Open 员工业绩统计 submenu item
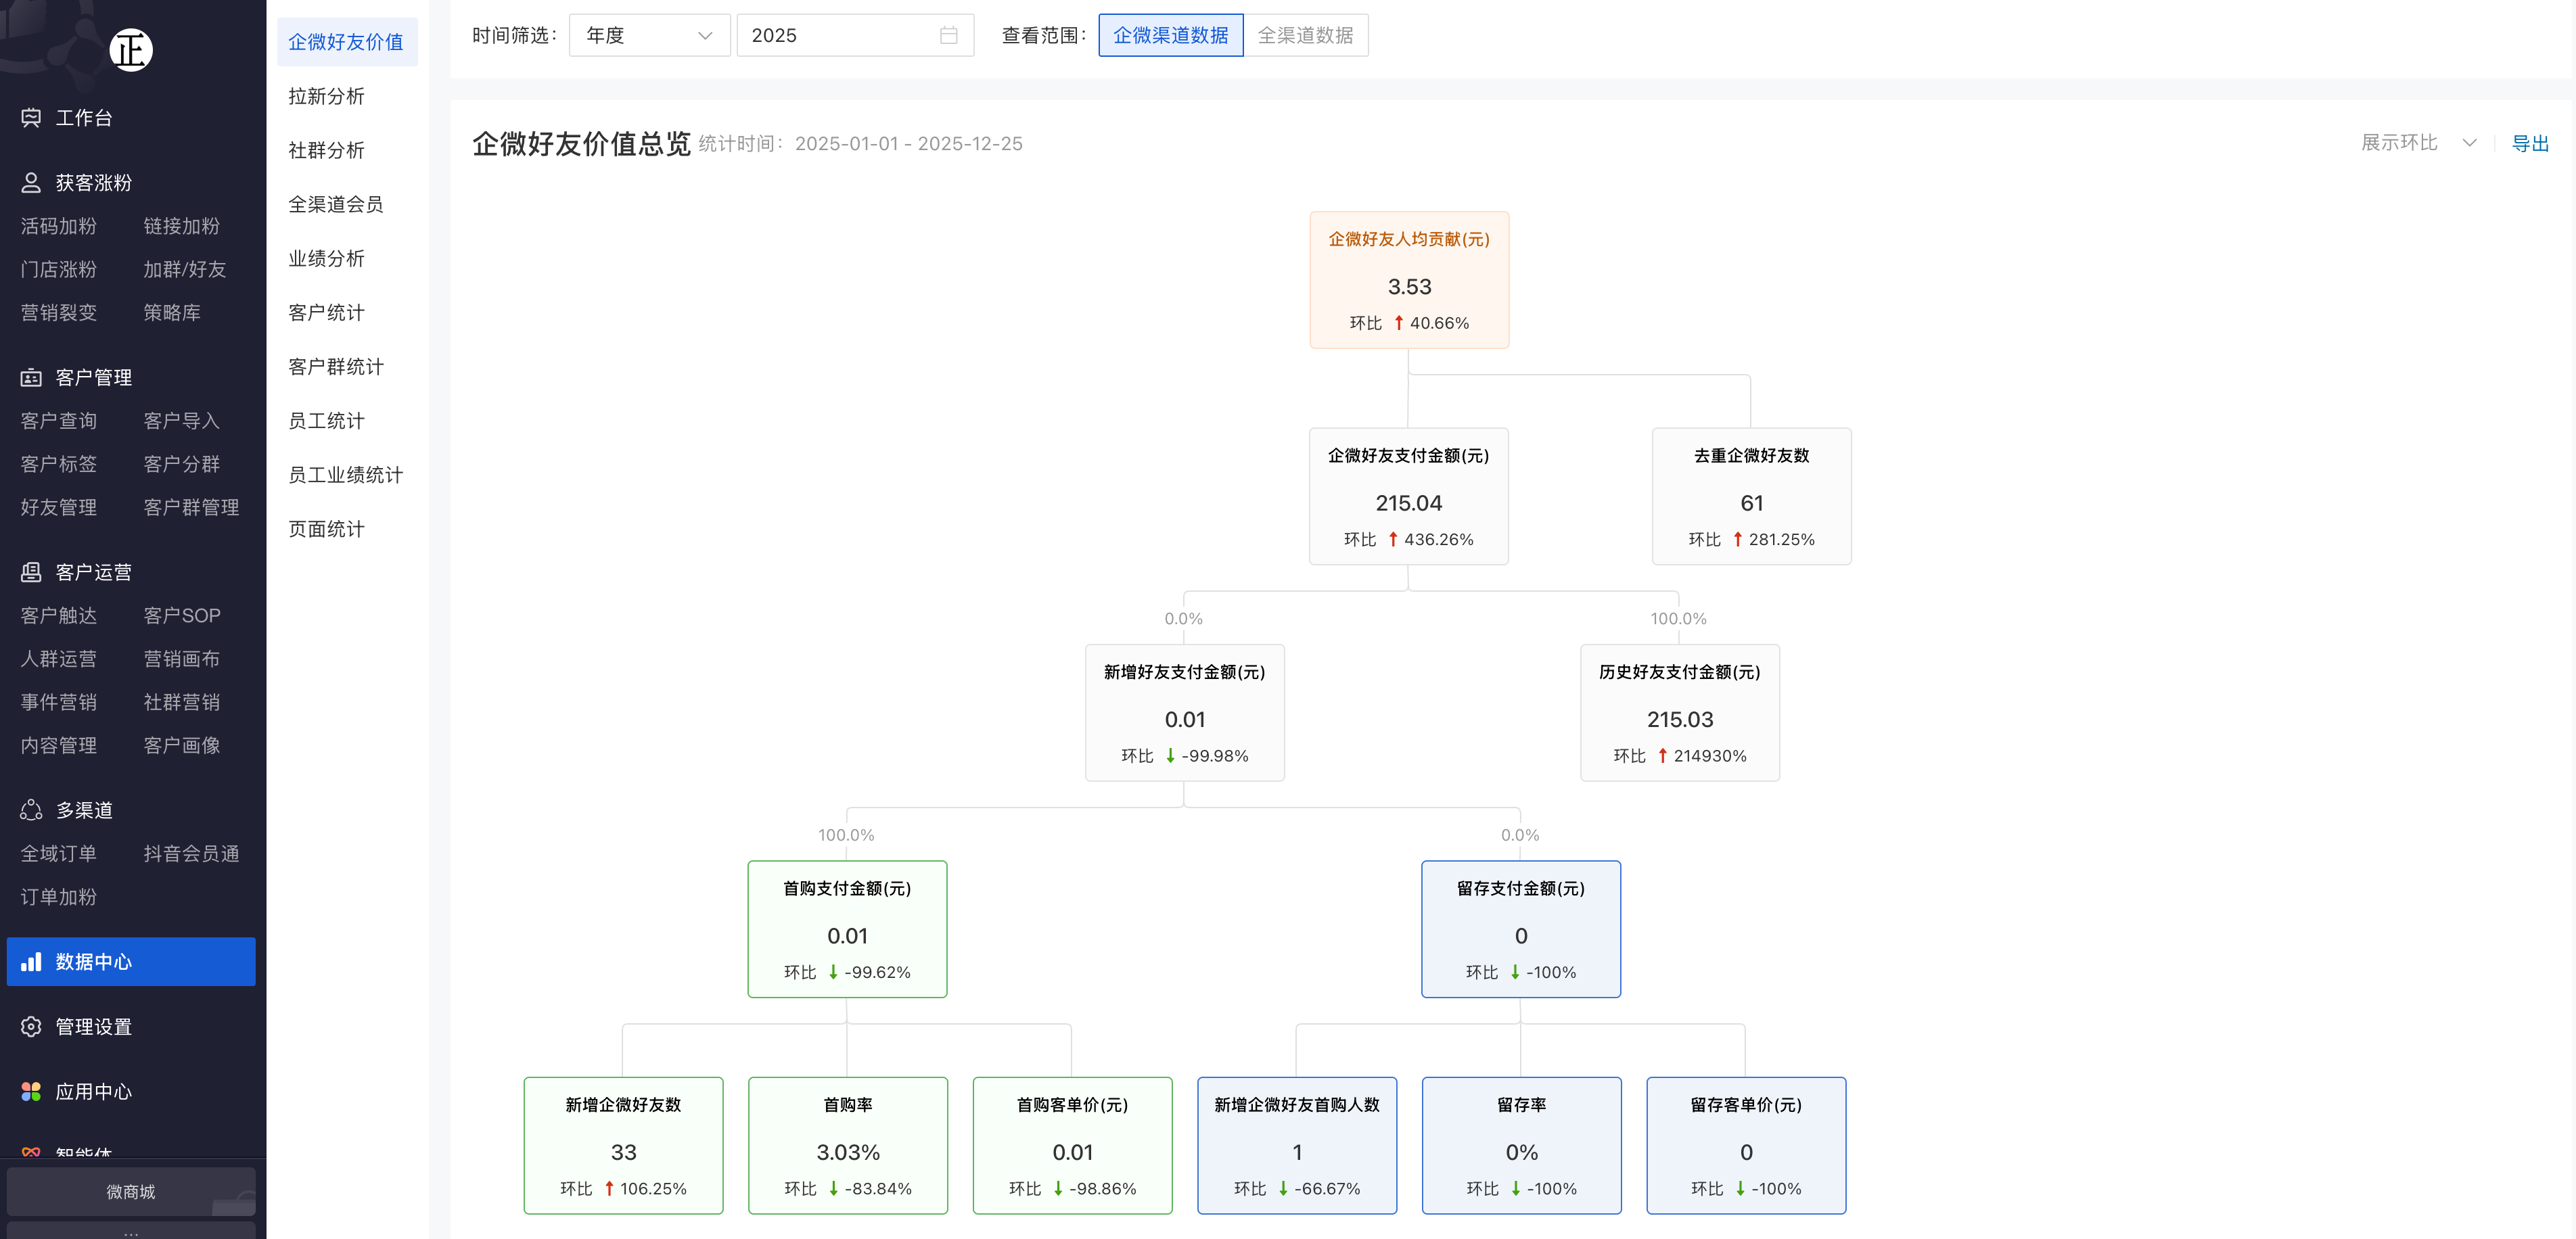Image resolution: width=2576 pixels, height=1239 pixels. (x=345, y=475)
